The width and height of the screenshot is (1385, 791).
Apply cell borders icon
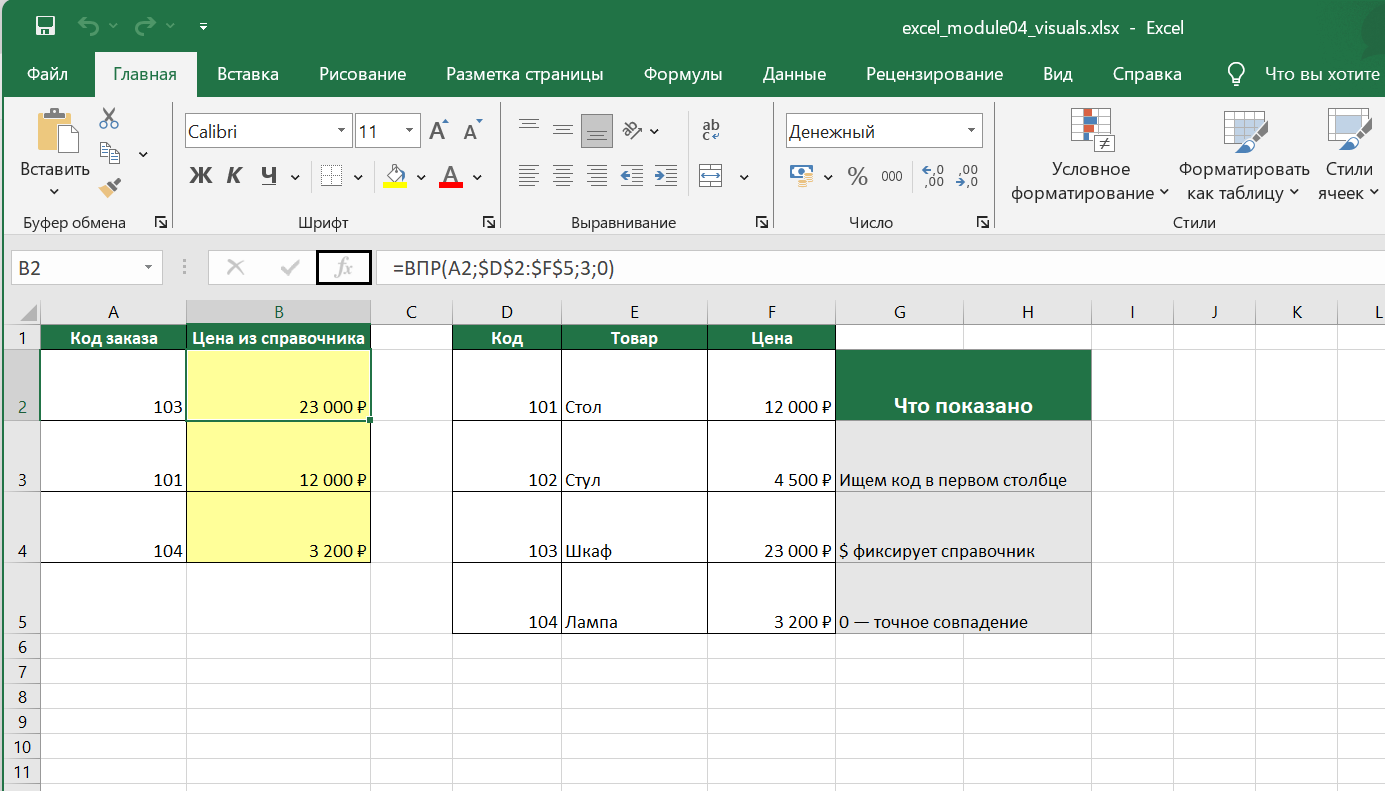(332, 176)
